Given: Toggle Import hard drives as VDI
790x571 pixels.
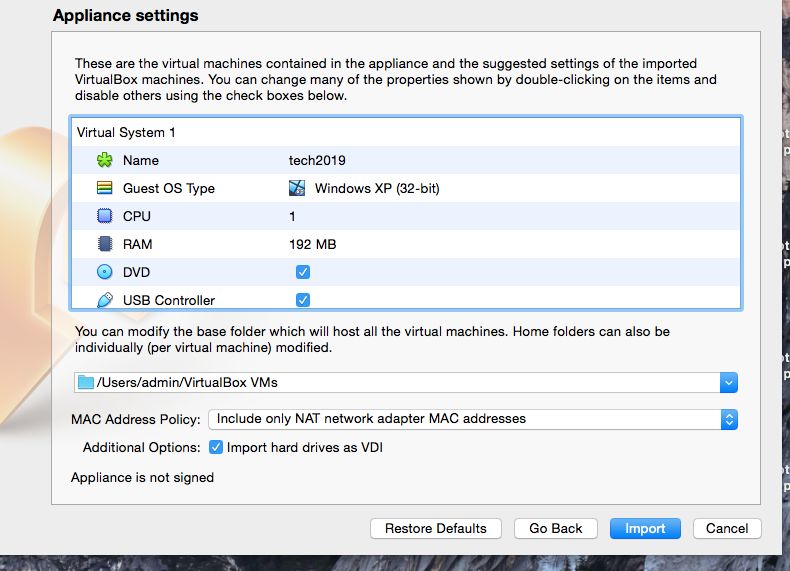Looking at the screenshot, I should coord(216,447).
